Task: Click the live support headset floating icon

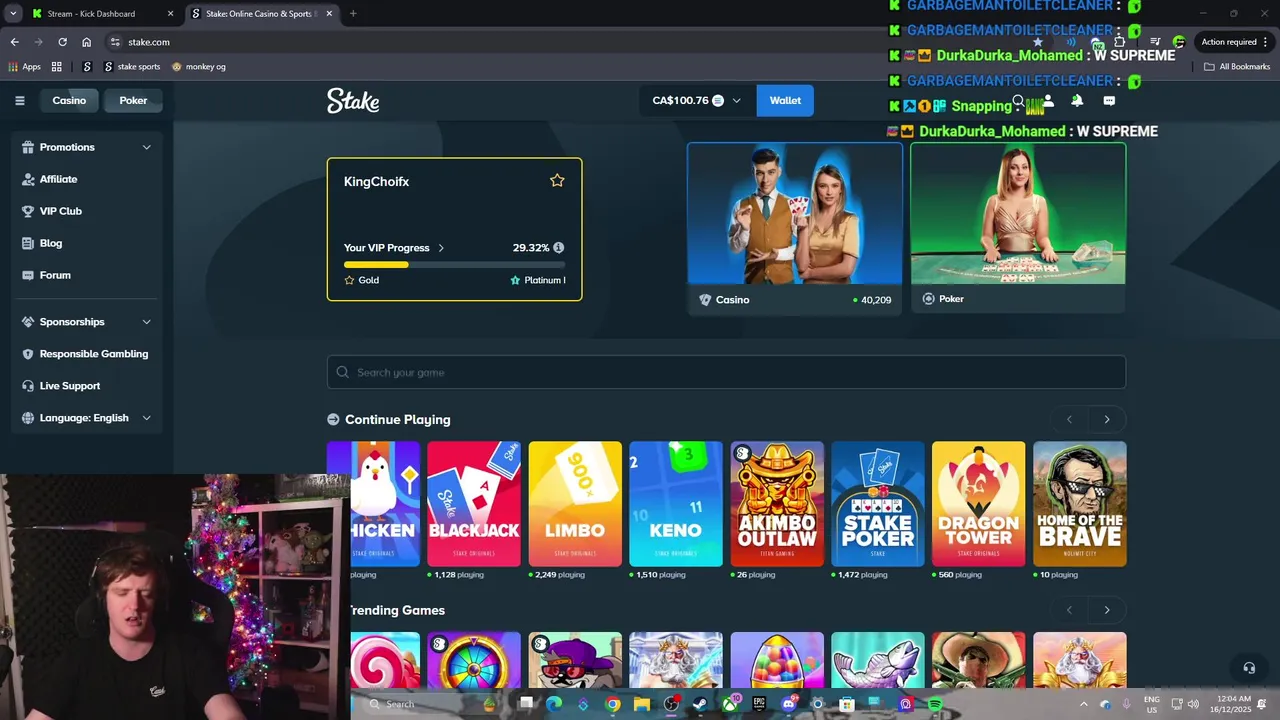Action: [1248, 668]
